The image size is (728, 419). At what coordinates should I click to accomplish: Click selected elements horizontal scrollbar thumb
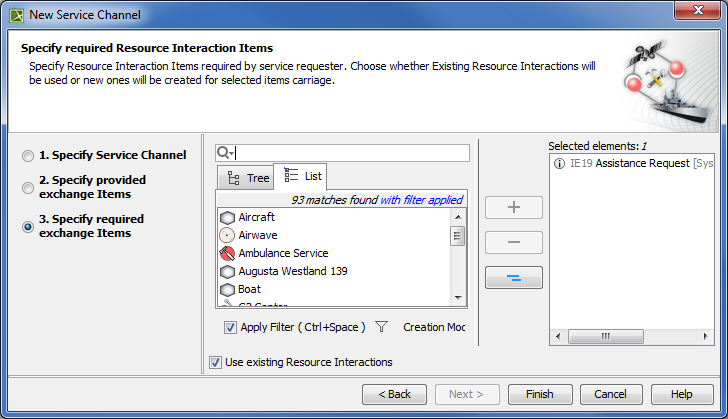coord(606,336)
